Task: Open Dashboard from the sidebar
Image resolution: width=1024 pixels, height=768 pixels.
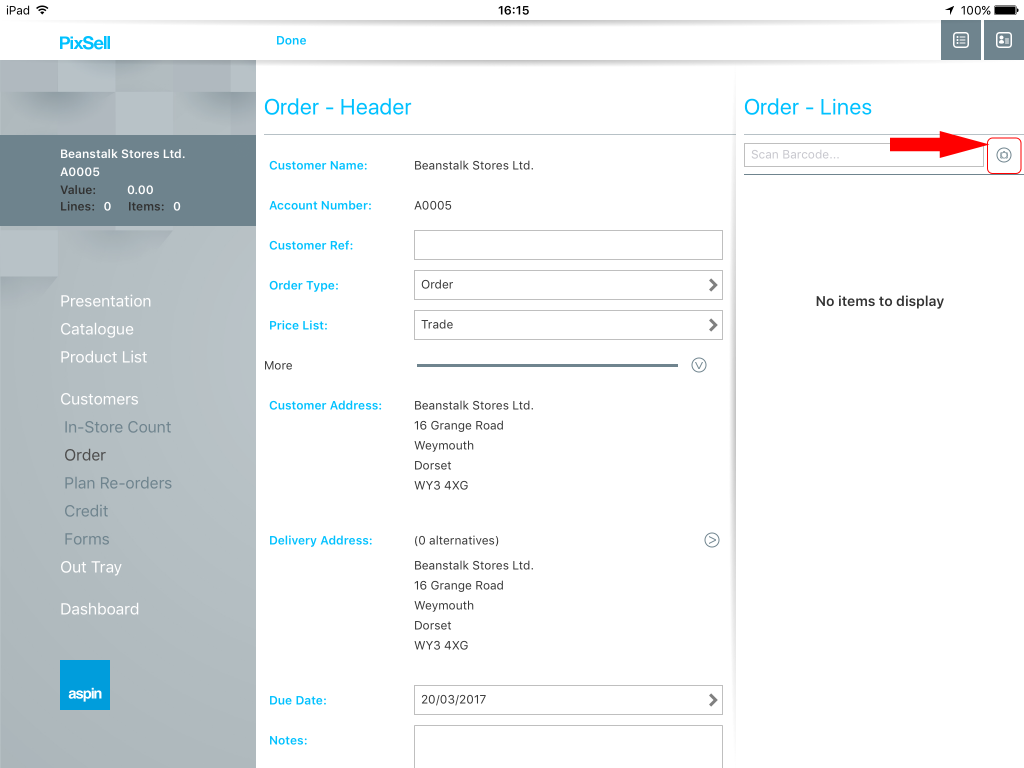Action: click(99, 609)
